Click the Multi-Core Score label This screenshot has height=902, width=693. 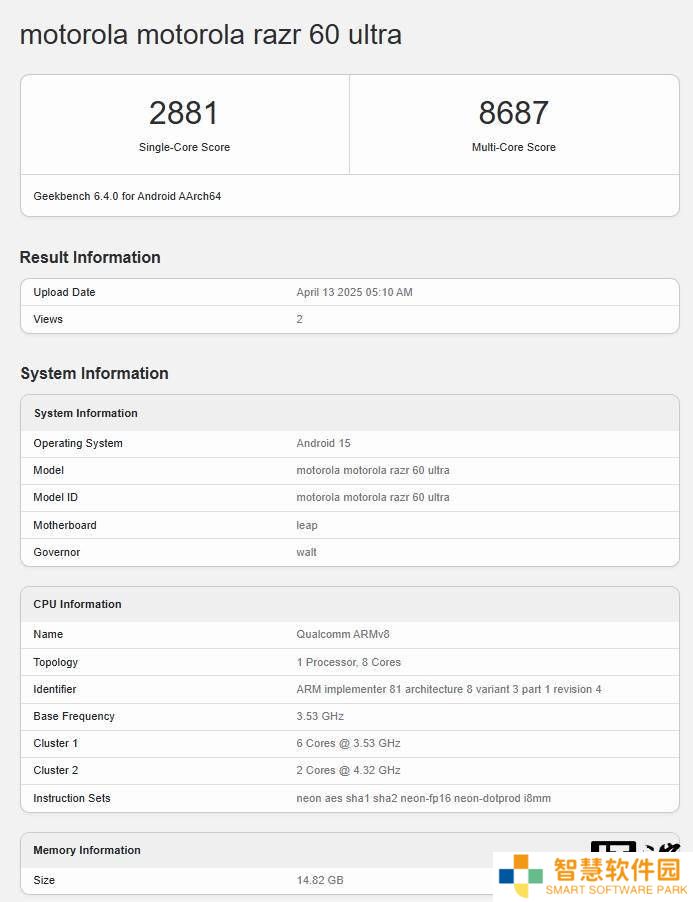[x=514, y=147]
